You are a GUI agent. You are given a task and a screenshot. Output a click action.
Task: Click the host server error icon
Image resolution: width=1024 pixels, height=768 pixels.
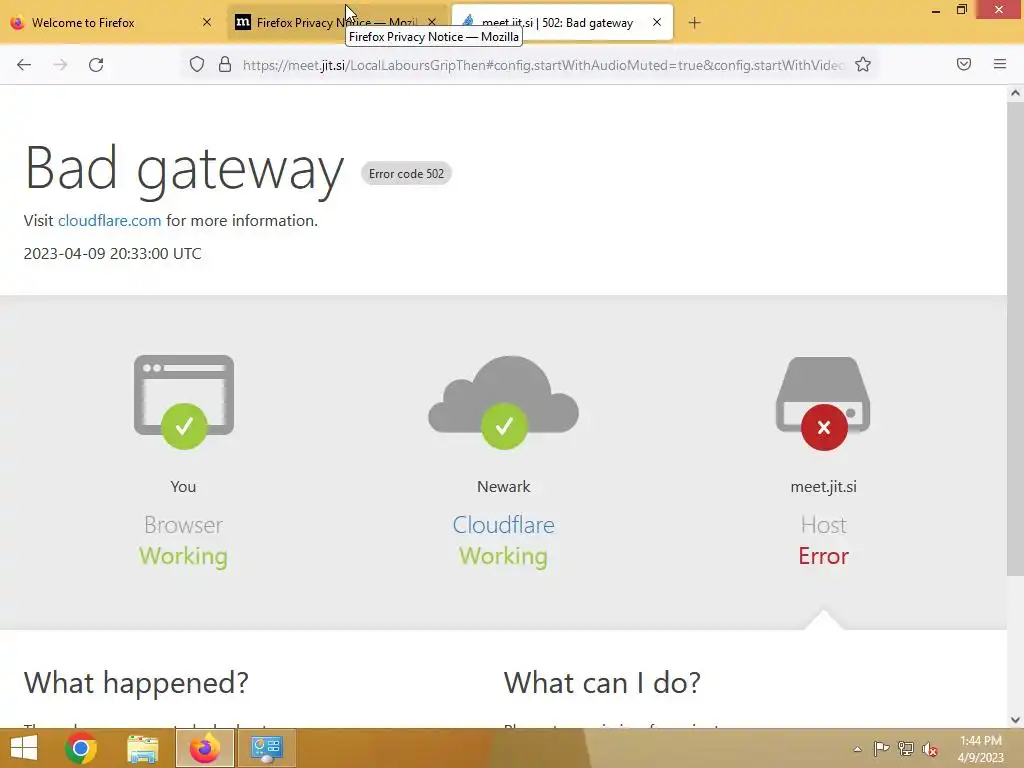pos(823,403)
